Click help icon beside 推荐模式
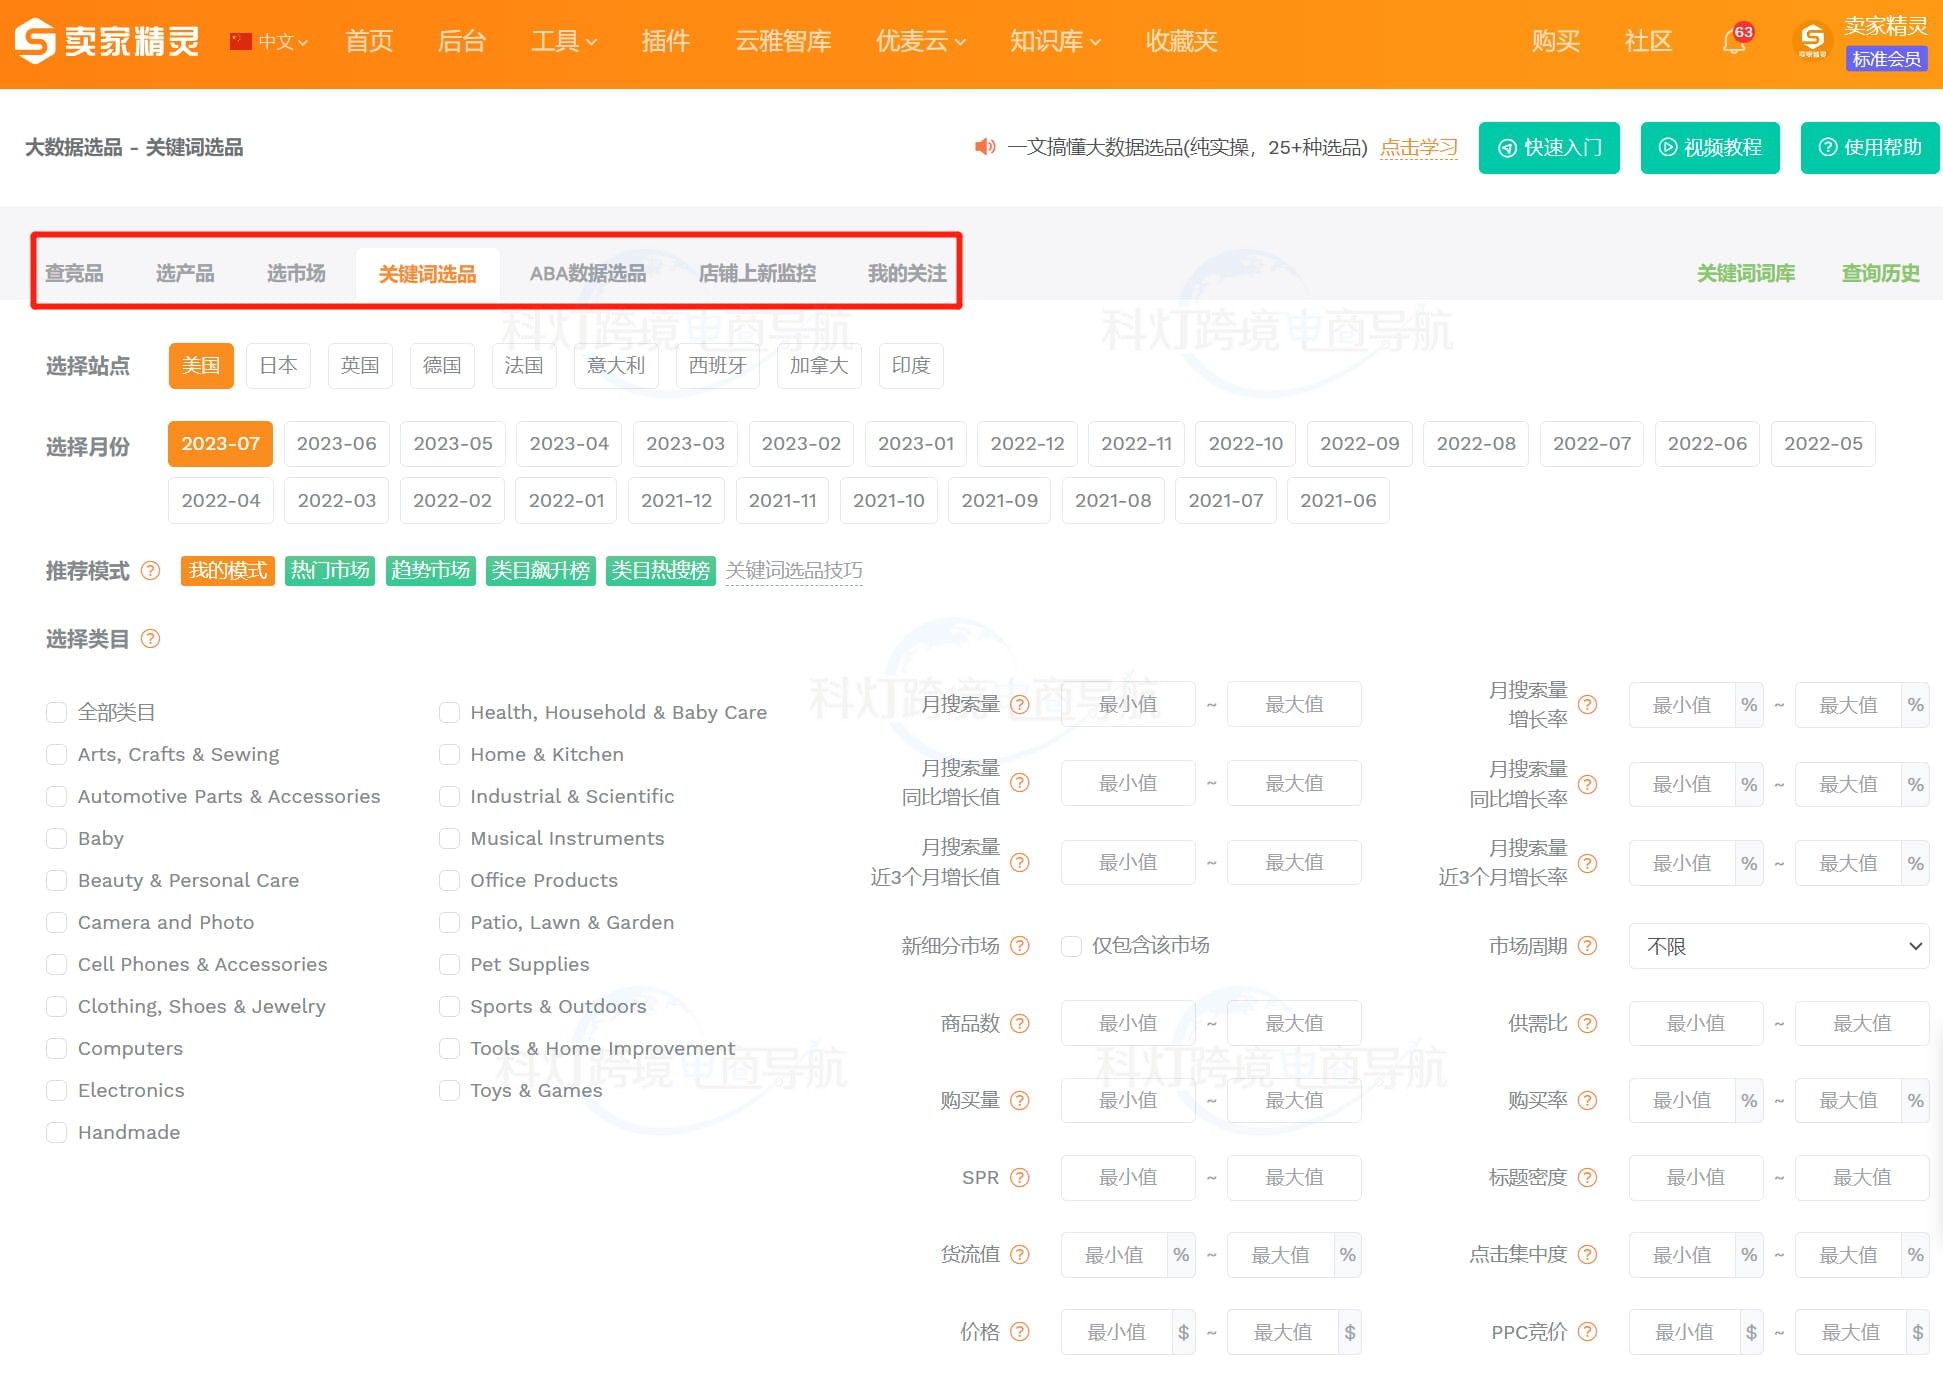 (x=150, y=571)
